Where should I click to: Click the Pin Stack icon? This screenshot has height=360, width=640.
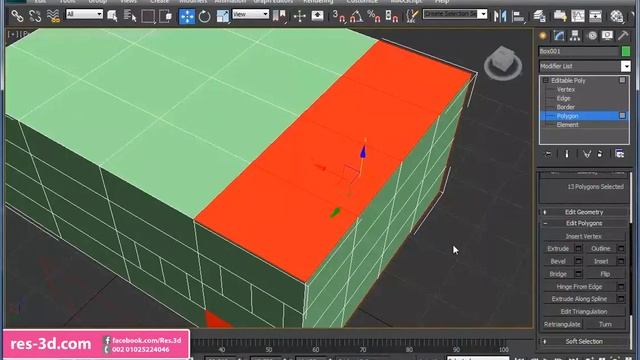pyautogui.click(x=548, y=154)
